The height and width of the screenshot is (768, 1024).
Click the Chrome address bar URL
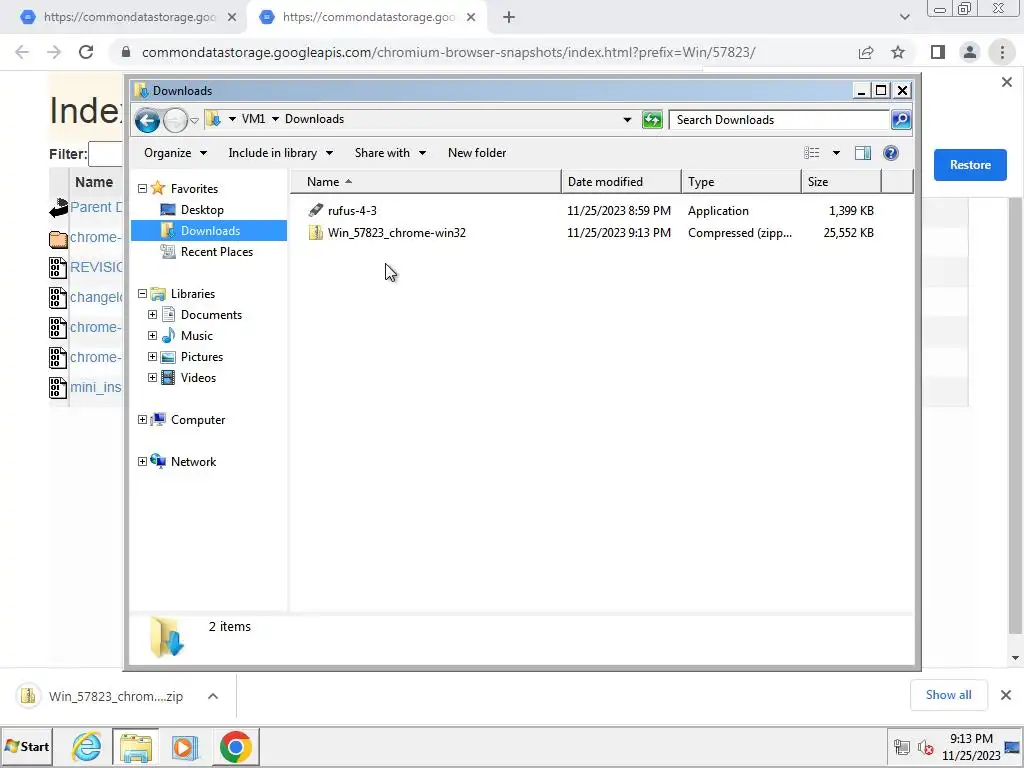coord(448,52)
